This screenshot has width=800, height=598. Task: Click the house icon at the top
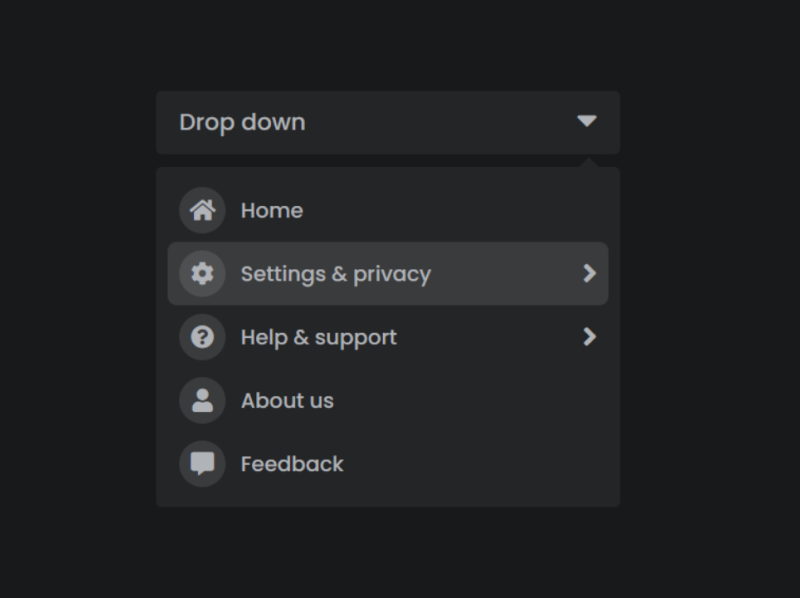point(203,210)
